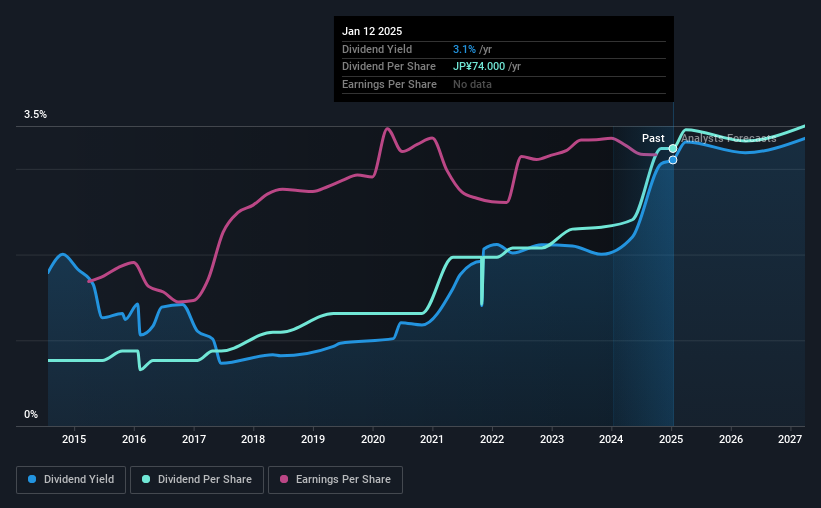Click the 'No data' earnings value

point(472,84)
